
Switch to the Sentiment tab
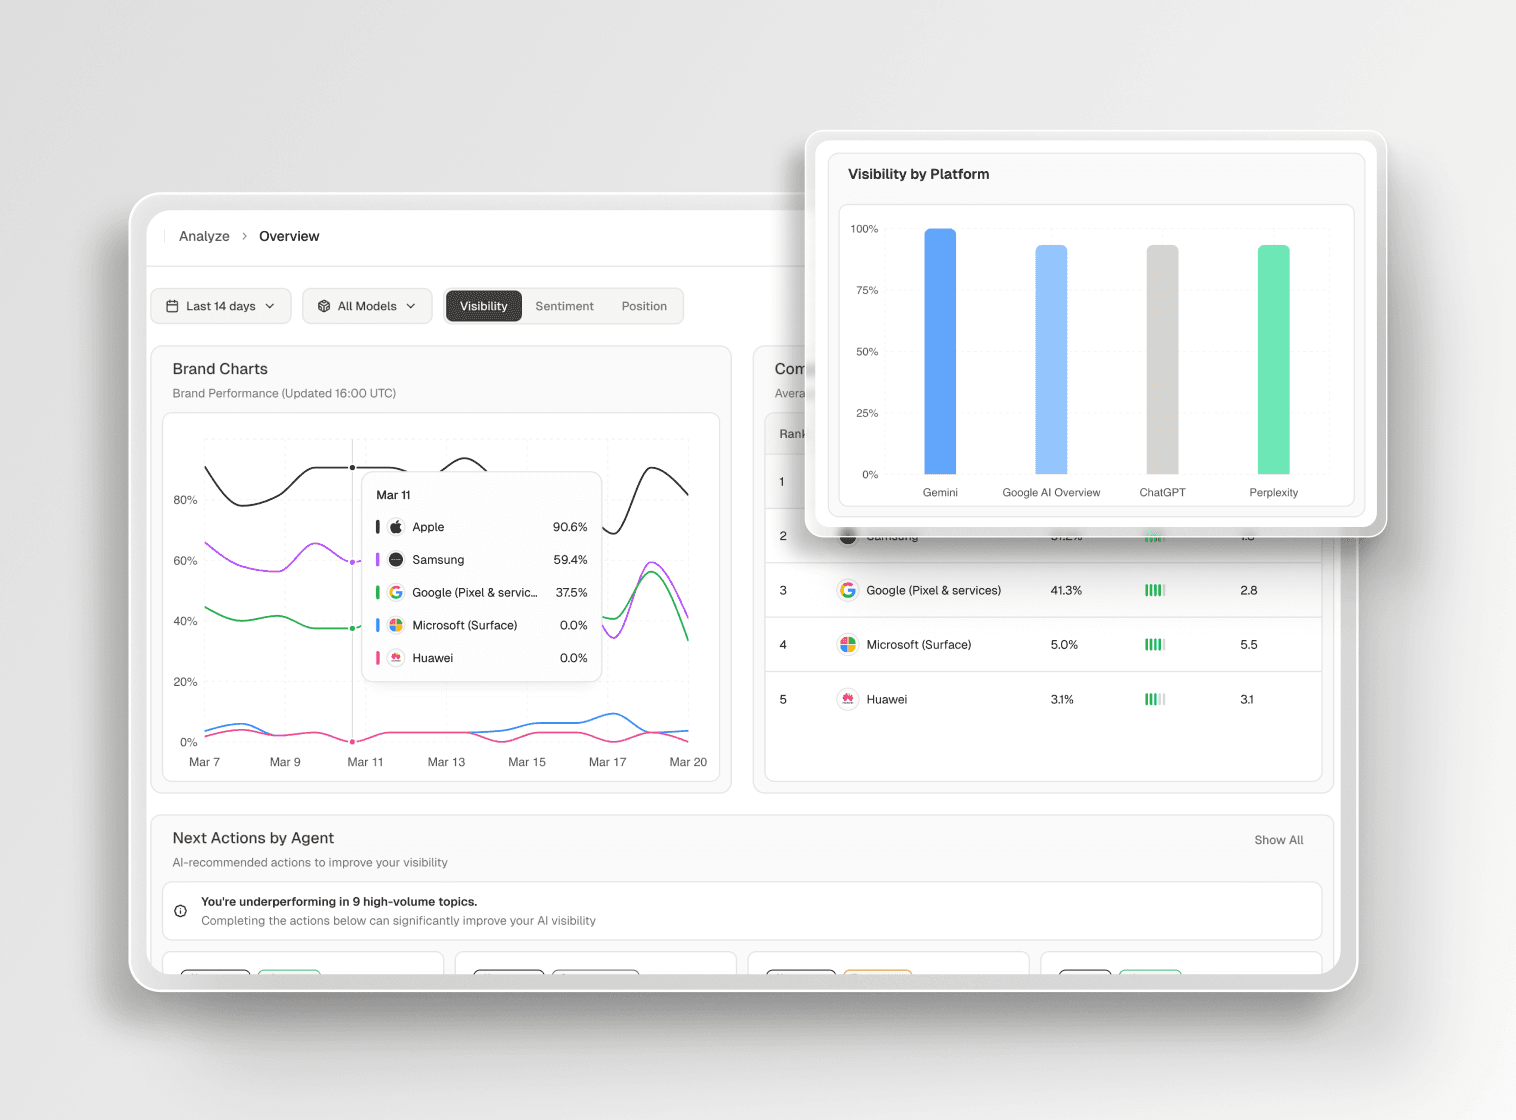tap(564, 306)
